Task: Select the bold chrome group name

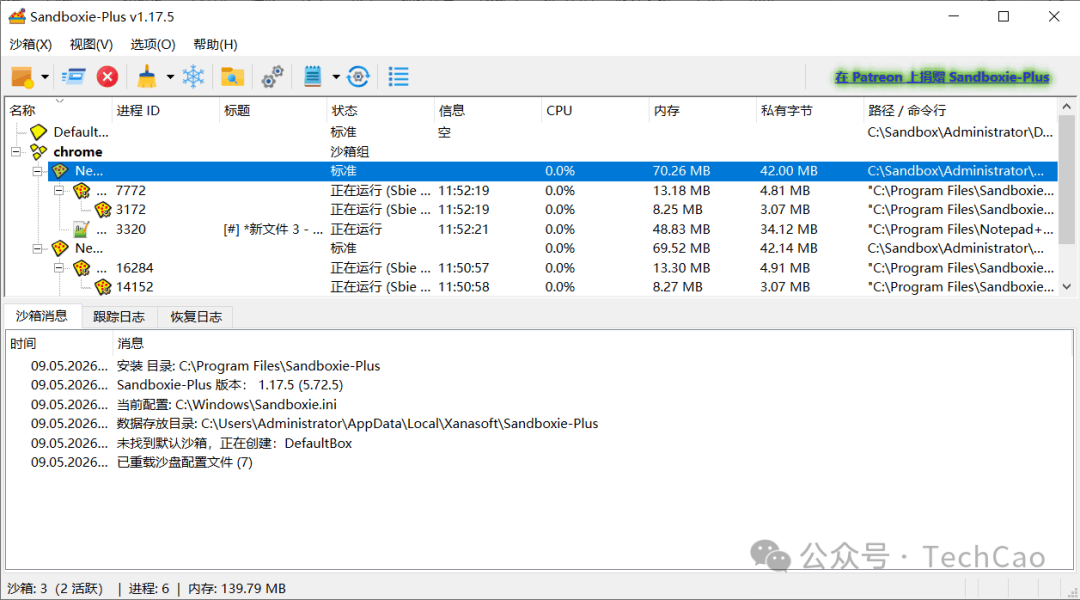Action: (x=78, y=152)
